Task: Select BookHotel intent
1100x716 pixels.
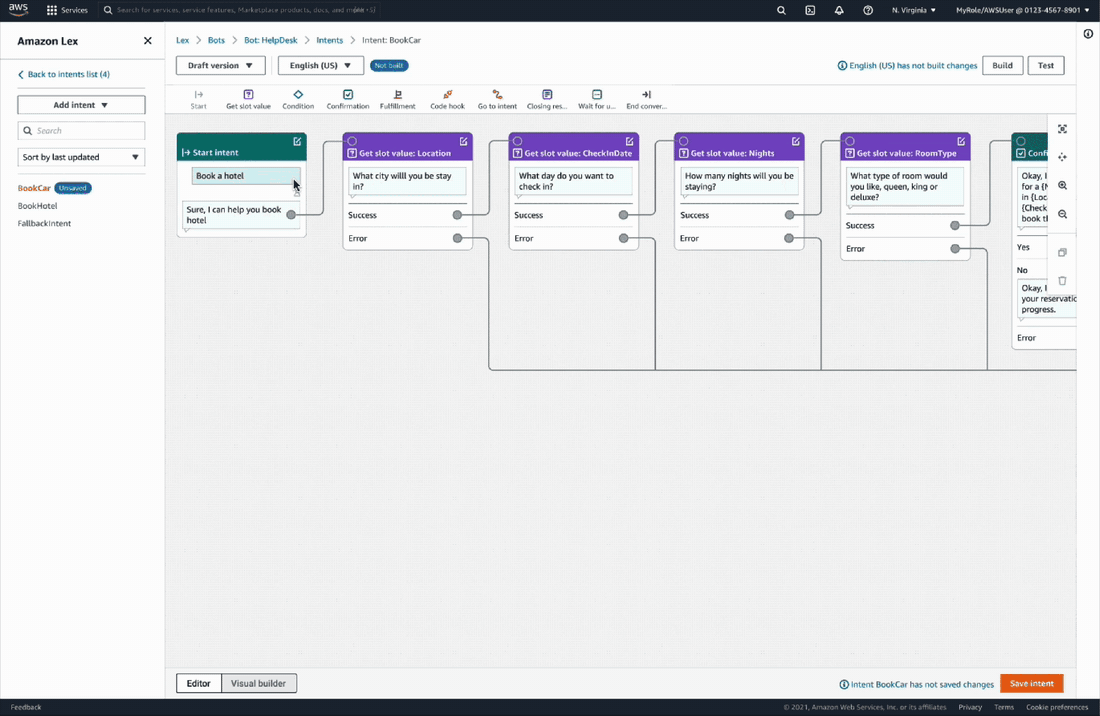Action: 37,205
